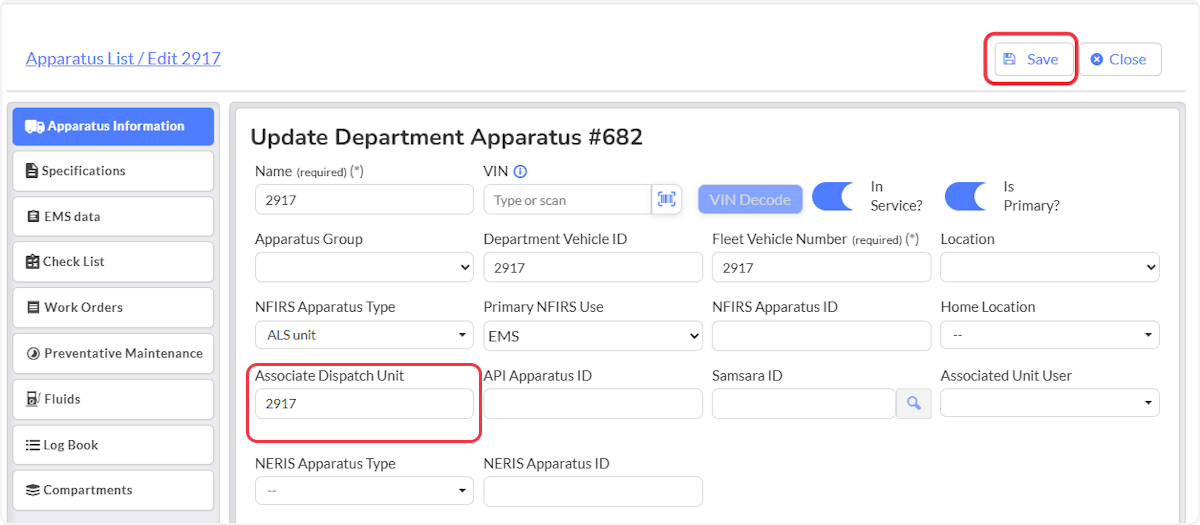
Task: Click the floppy disk icon on Save
Action: [x=1010, y=59]
